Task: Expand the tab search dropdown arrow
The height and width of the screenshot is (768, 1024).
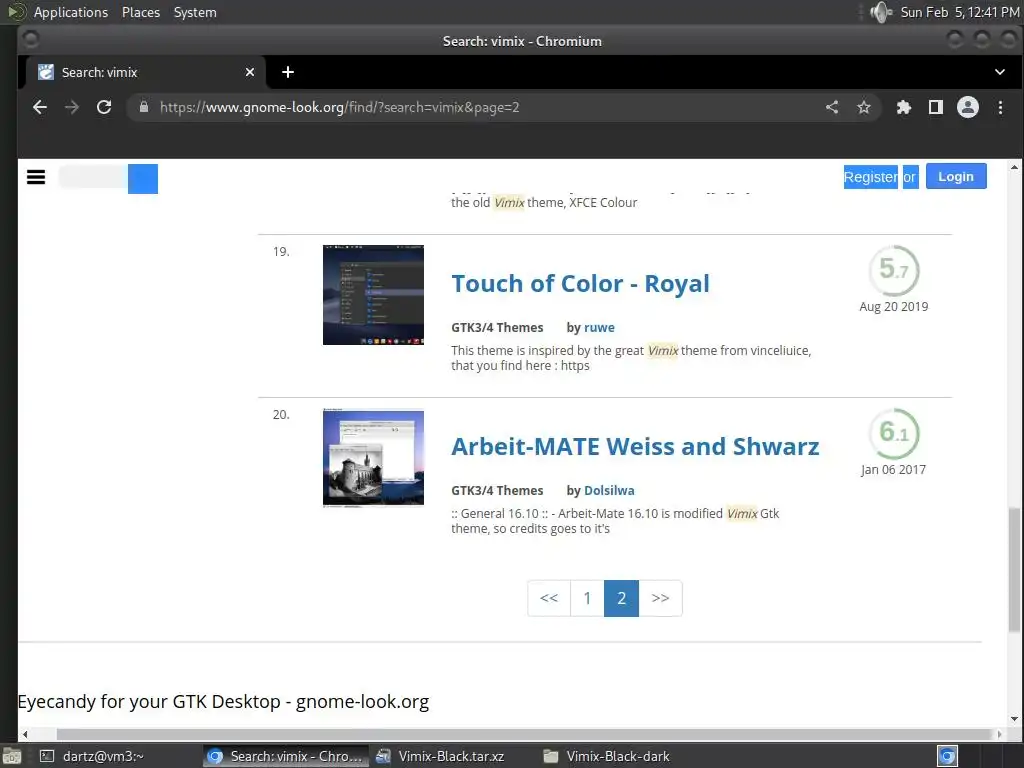Action: 1000,72
